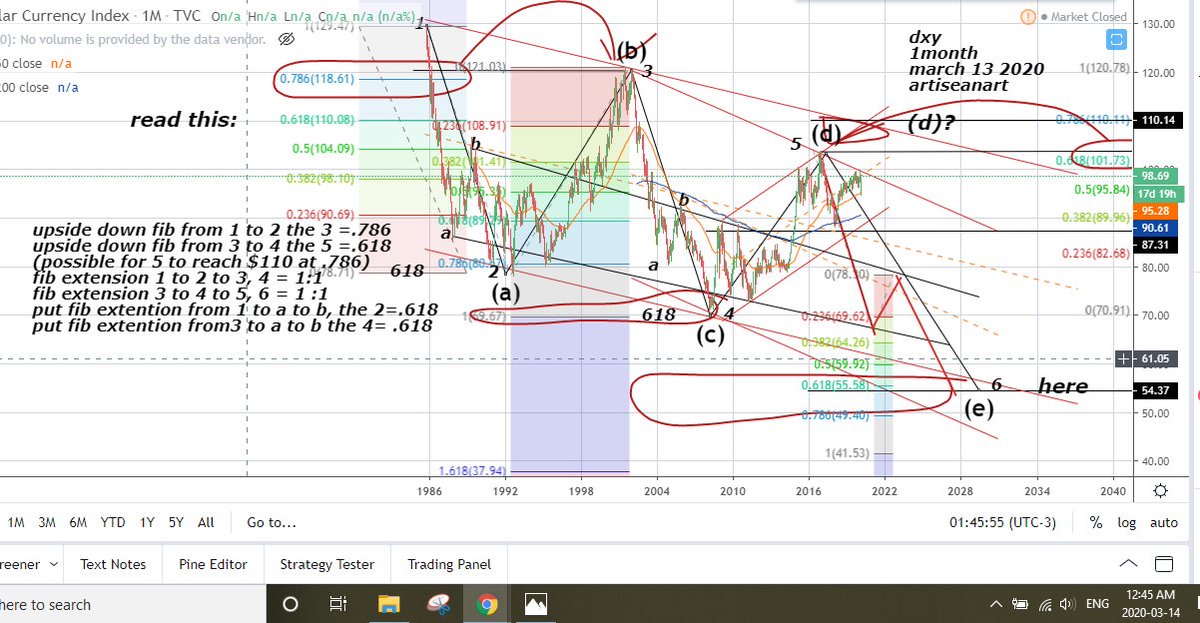Click the 98.69 green price label
The image size is (1200, 623).
(1157, 175)
